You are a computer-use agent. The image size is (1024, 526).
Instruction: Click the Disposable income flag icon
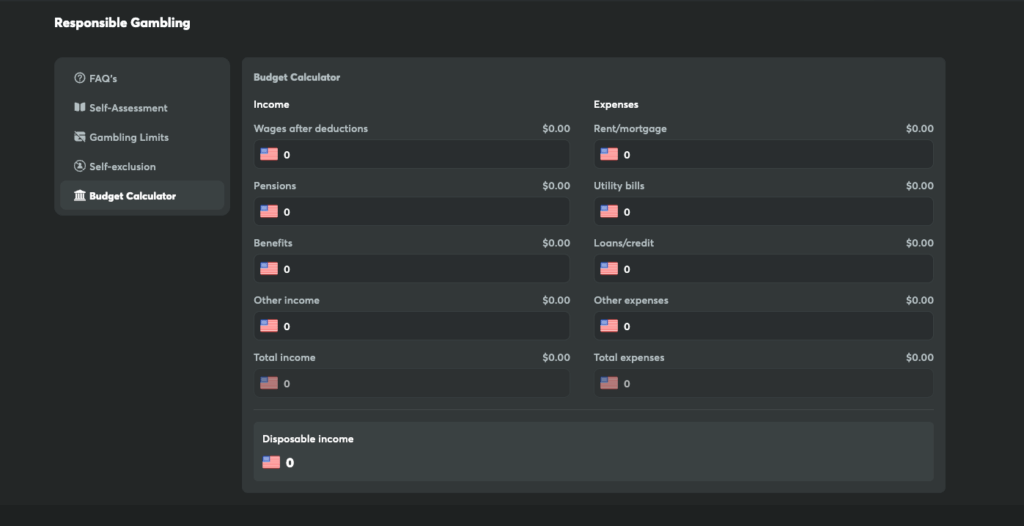(271, 462)
